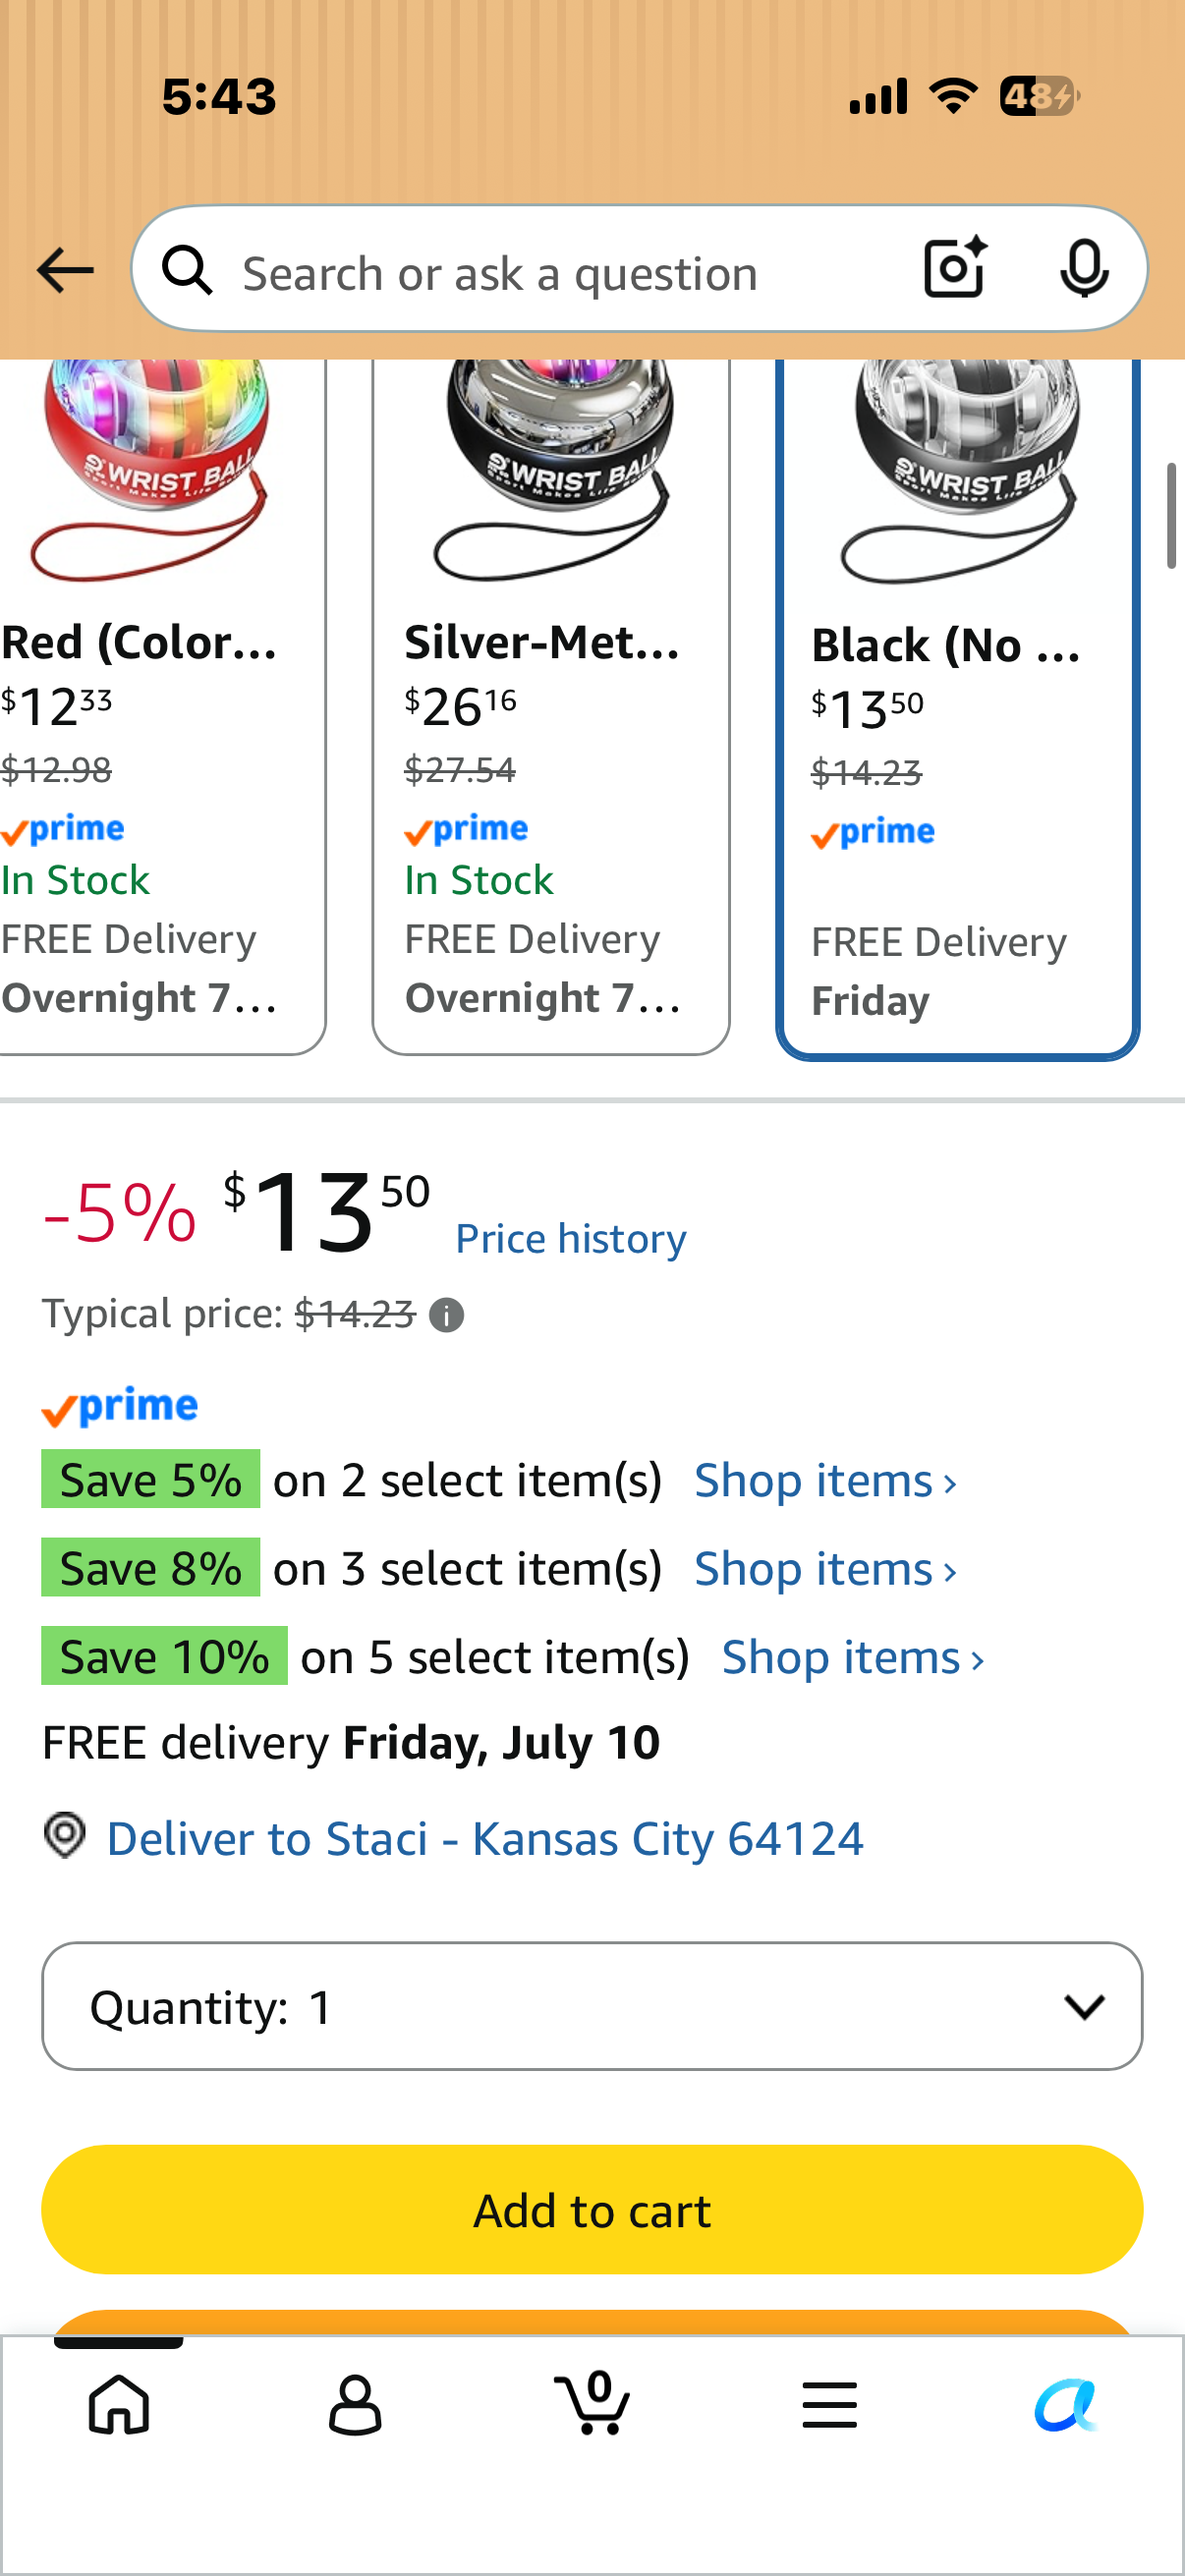Open the account profile icon
Viewport: 1185px width, 2576px height.
click(x=355, y=2404)
